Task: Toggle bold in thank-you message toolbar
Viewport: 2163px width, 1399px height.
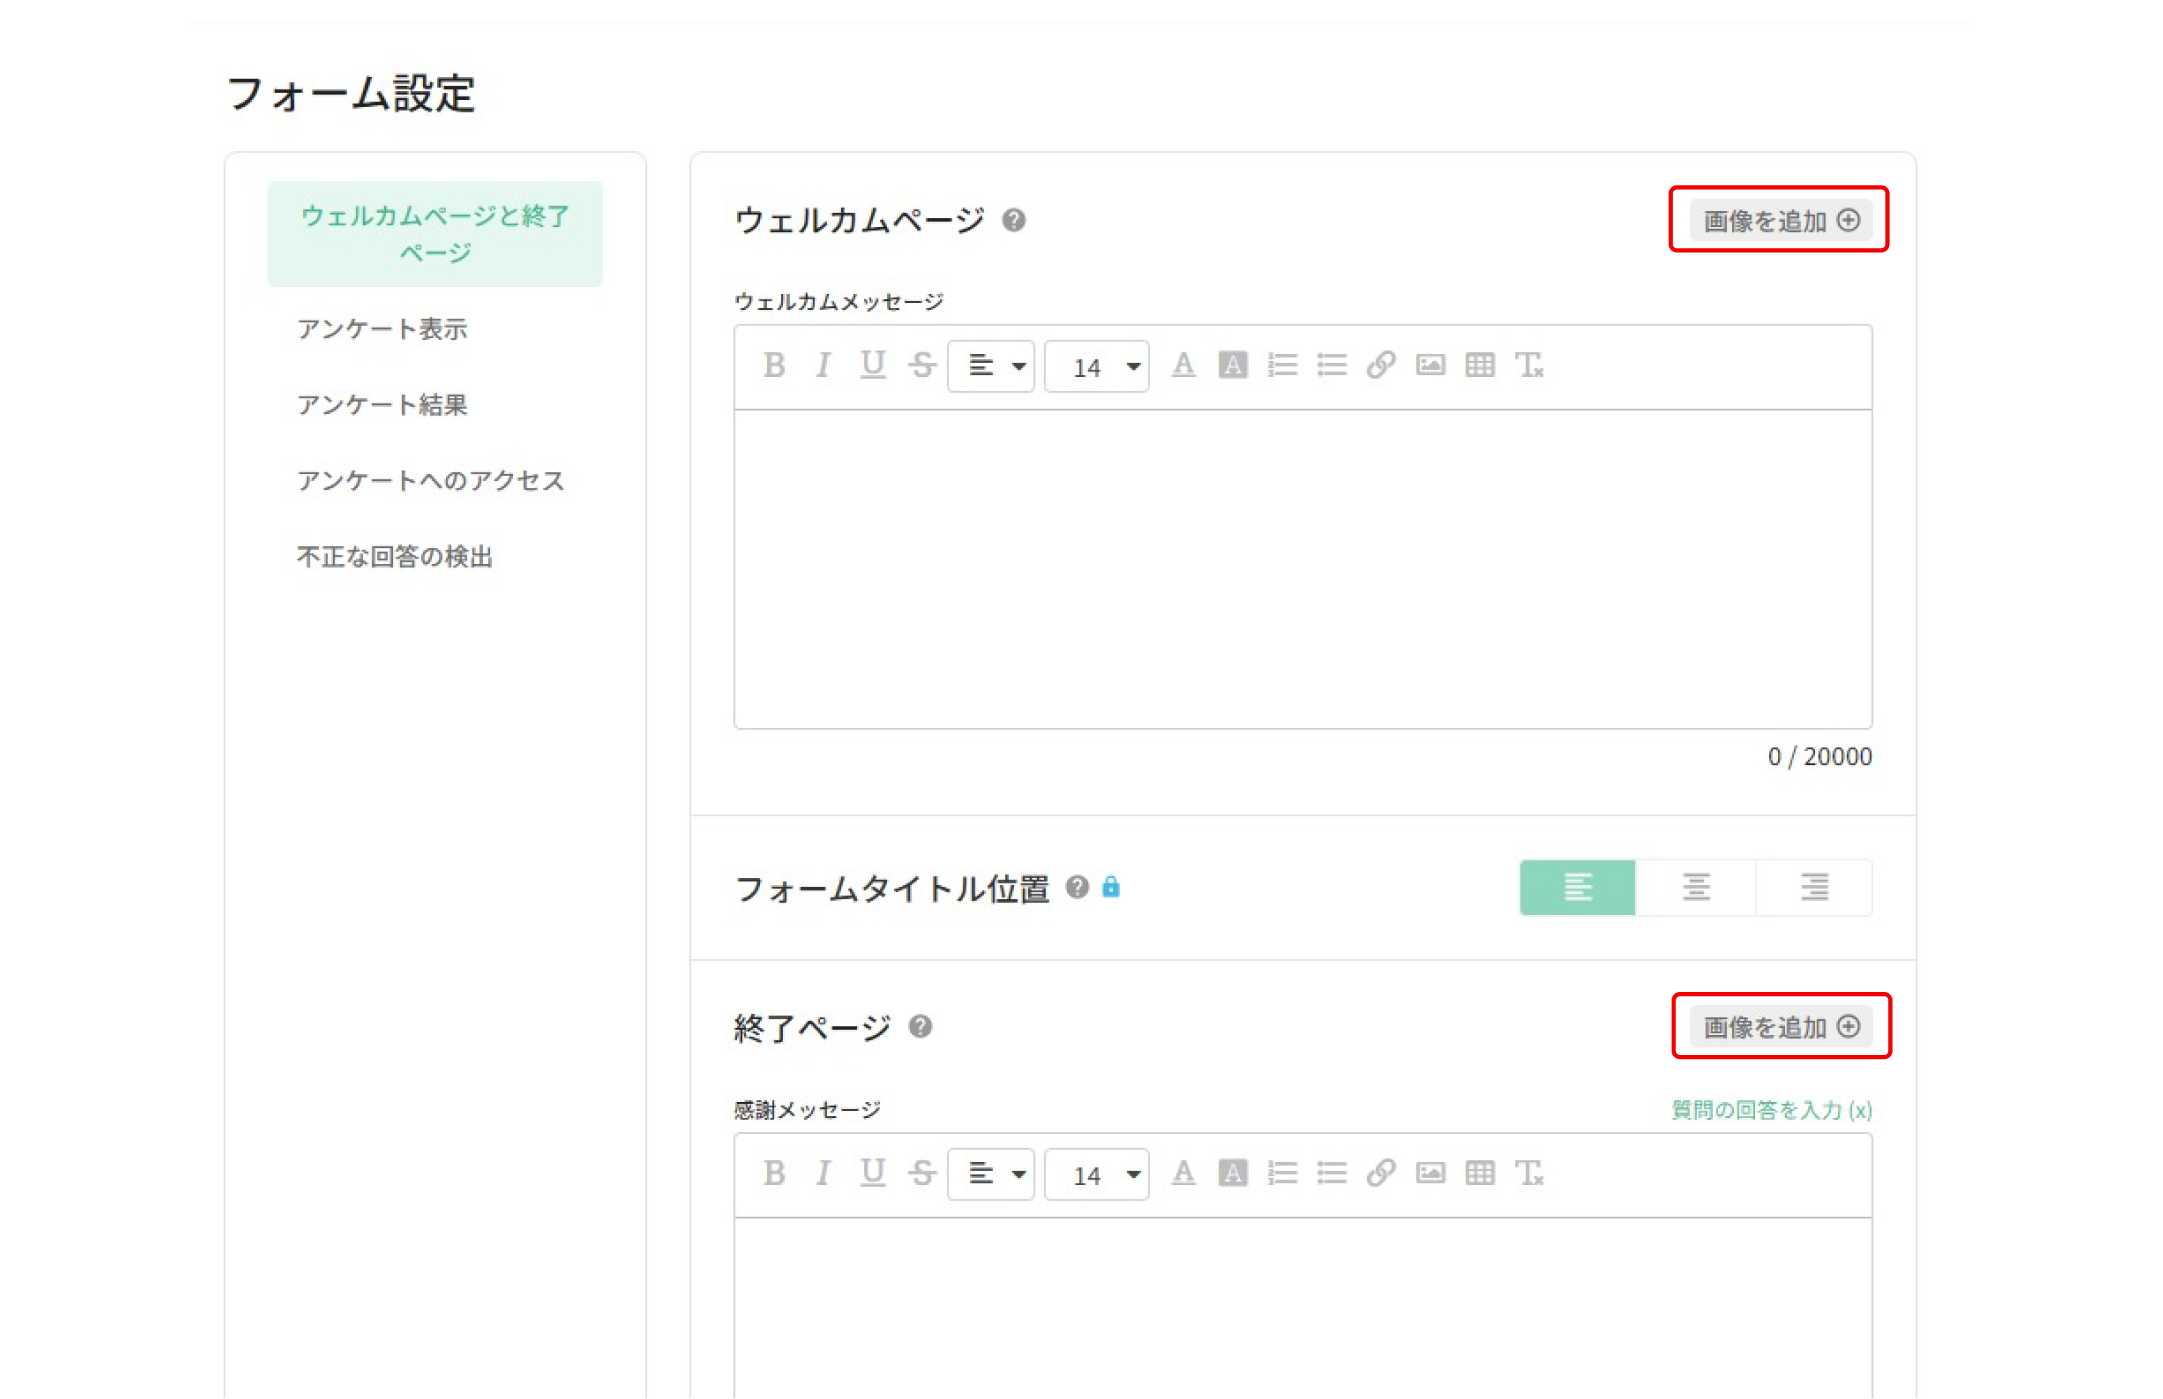Action: click(x=774, y=1174)
